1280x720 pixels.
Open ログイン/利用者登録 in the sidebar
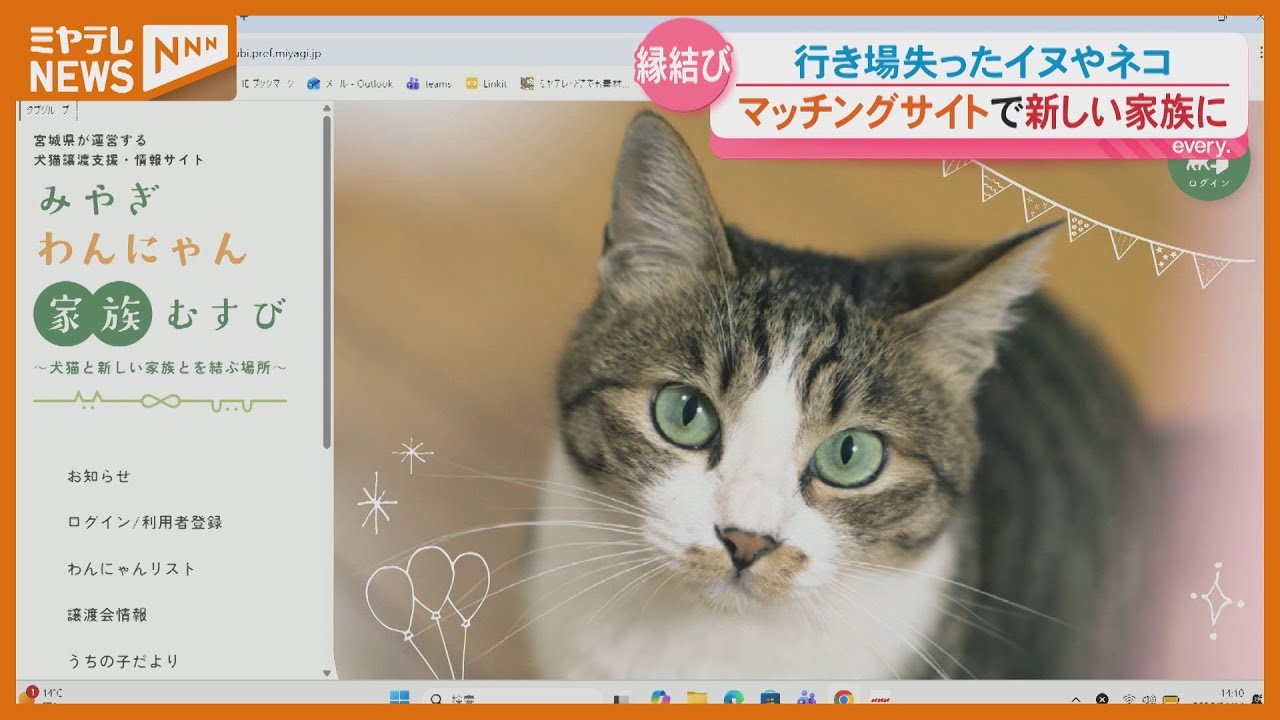[x=145, y=522]
